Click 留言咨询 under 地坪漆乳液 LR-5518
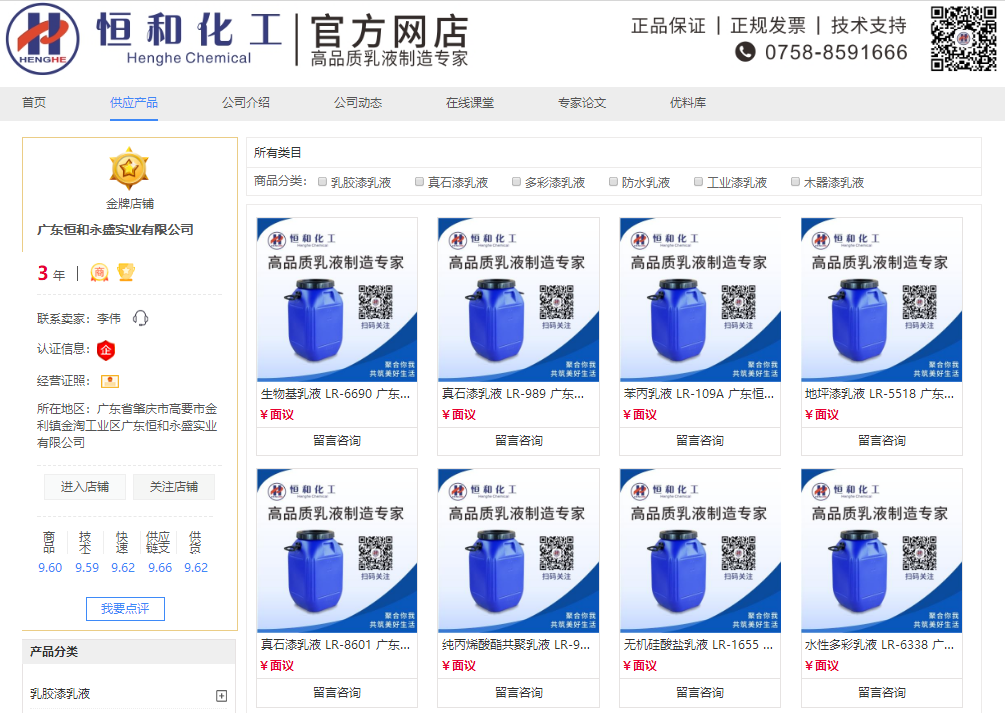Viewport: 1005px width, 713px height. coord(882,440)
